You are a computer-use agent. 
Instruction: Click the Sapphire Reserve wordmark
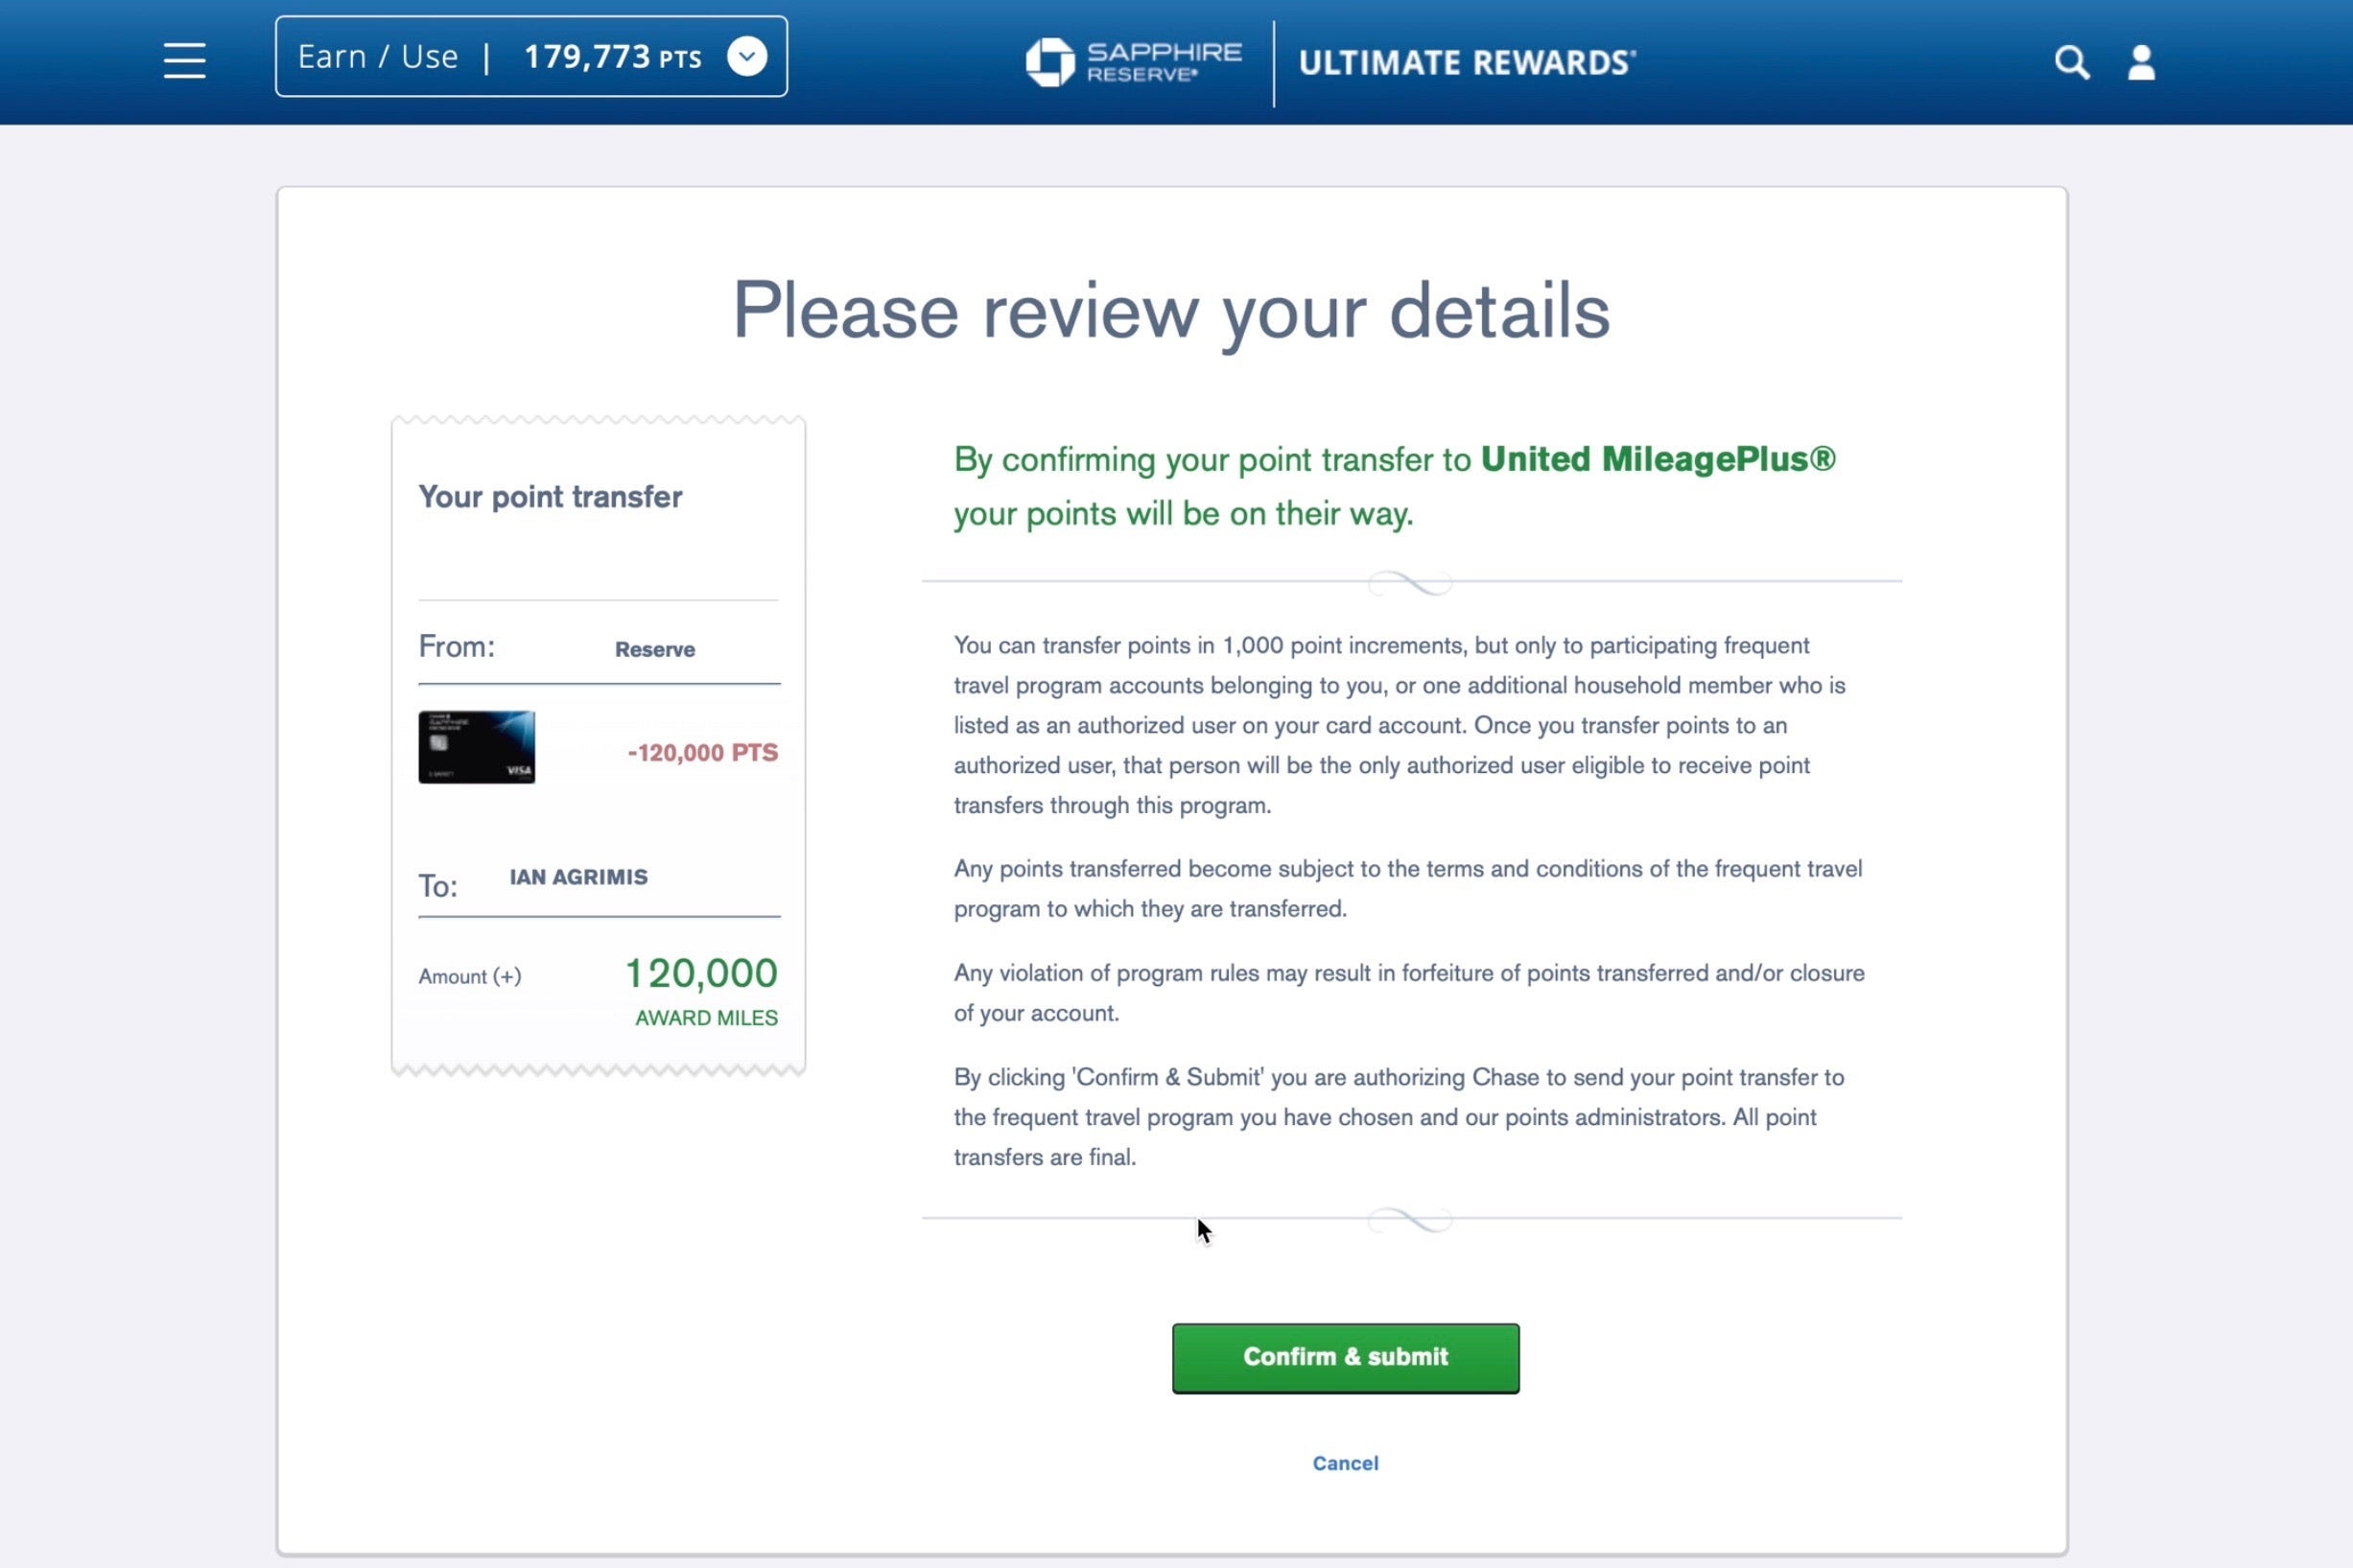pyautogui.click(x=1164, y=61)
